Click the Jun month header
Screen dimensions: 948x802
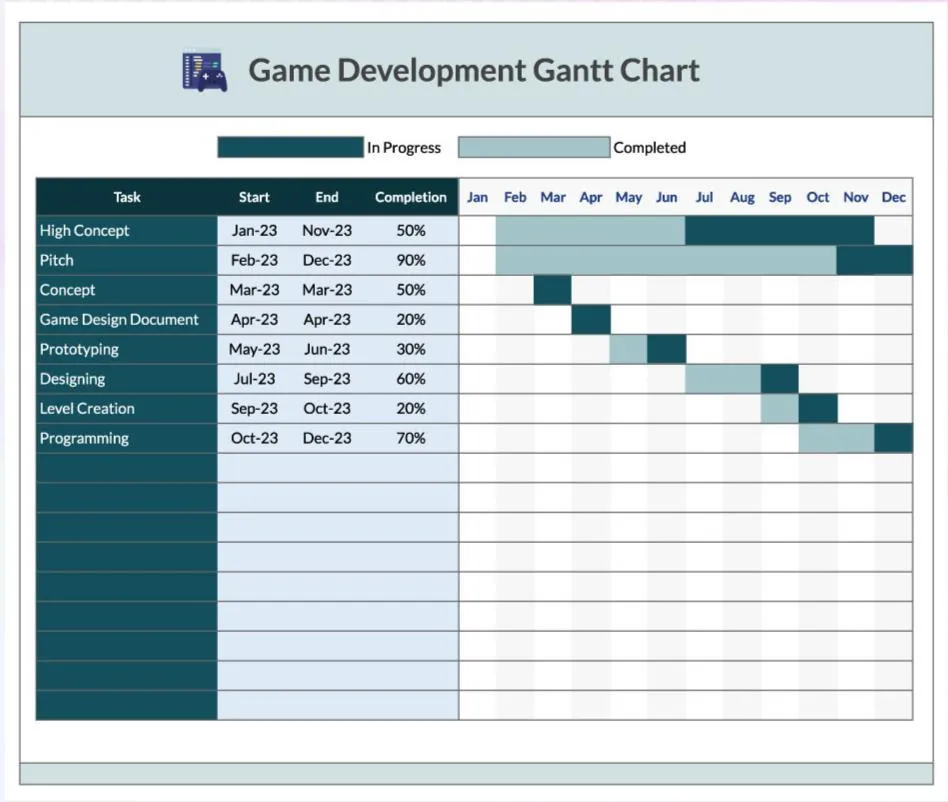point(666,197)
